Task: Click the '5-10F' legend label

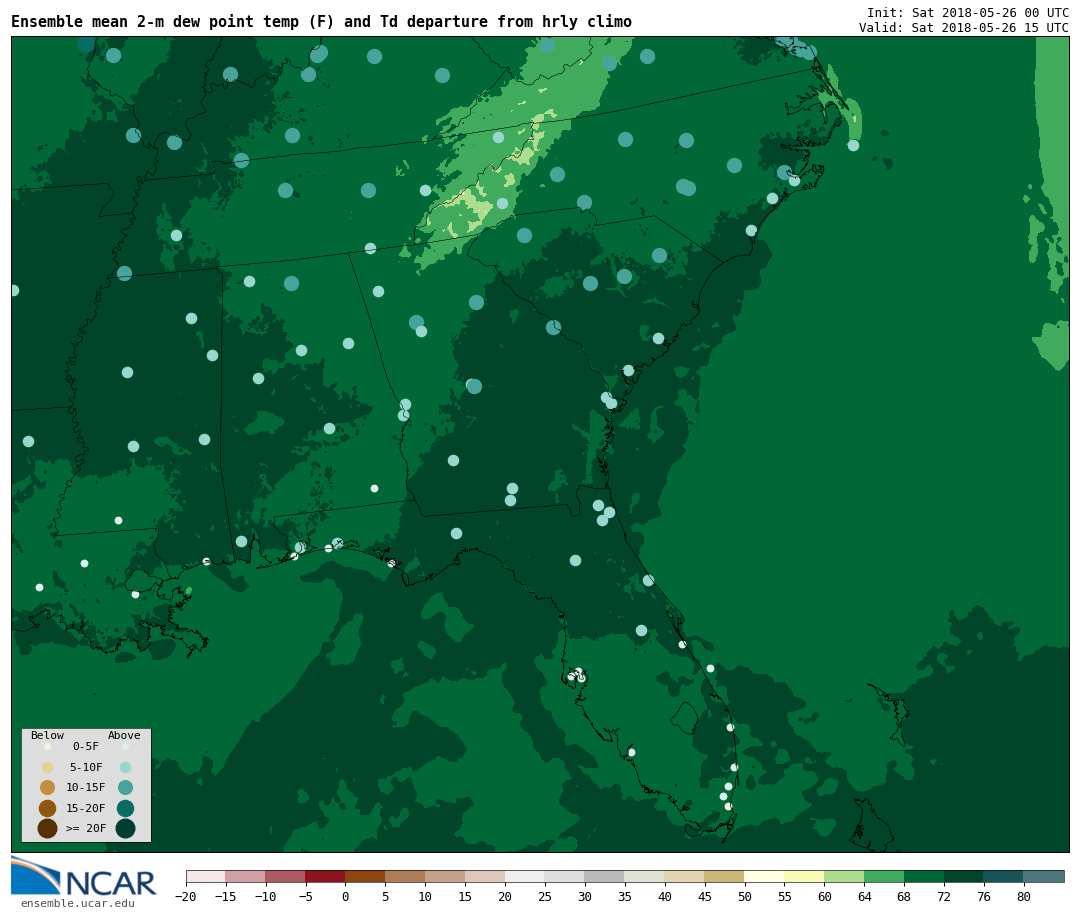Action: [86, 767]
